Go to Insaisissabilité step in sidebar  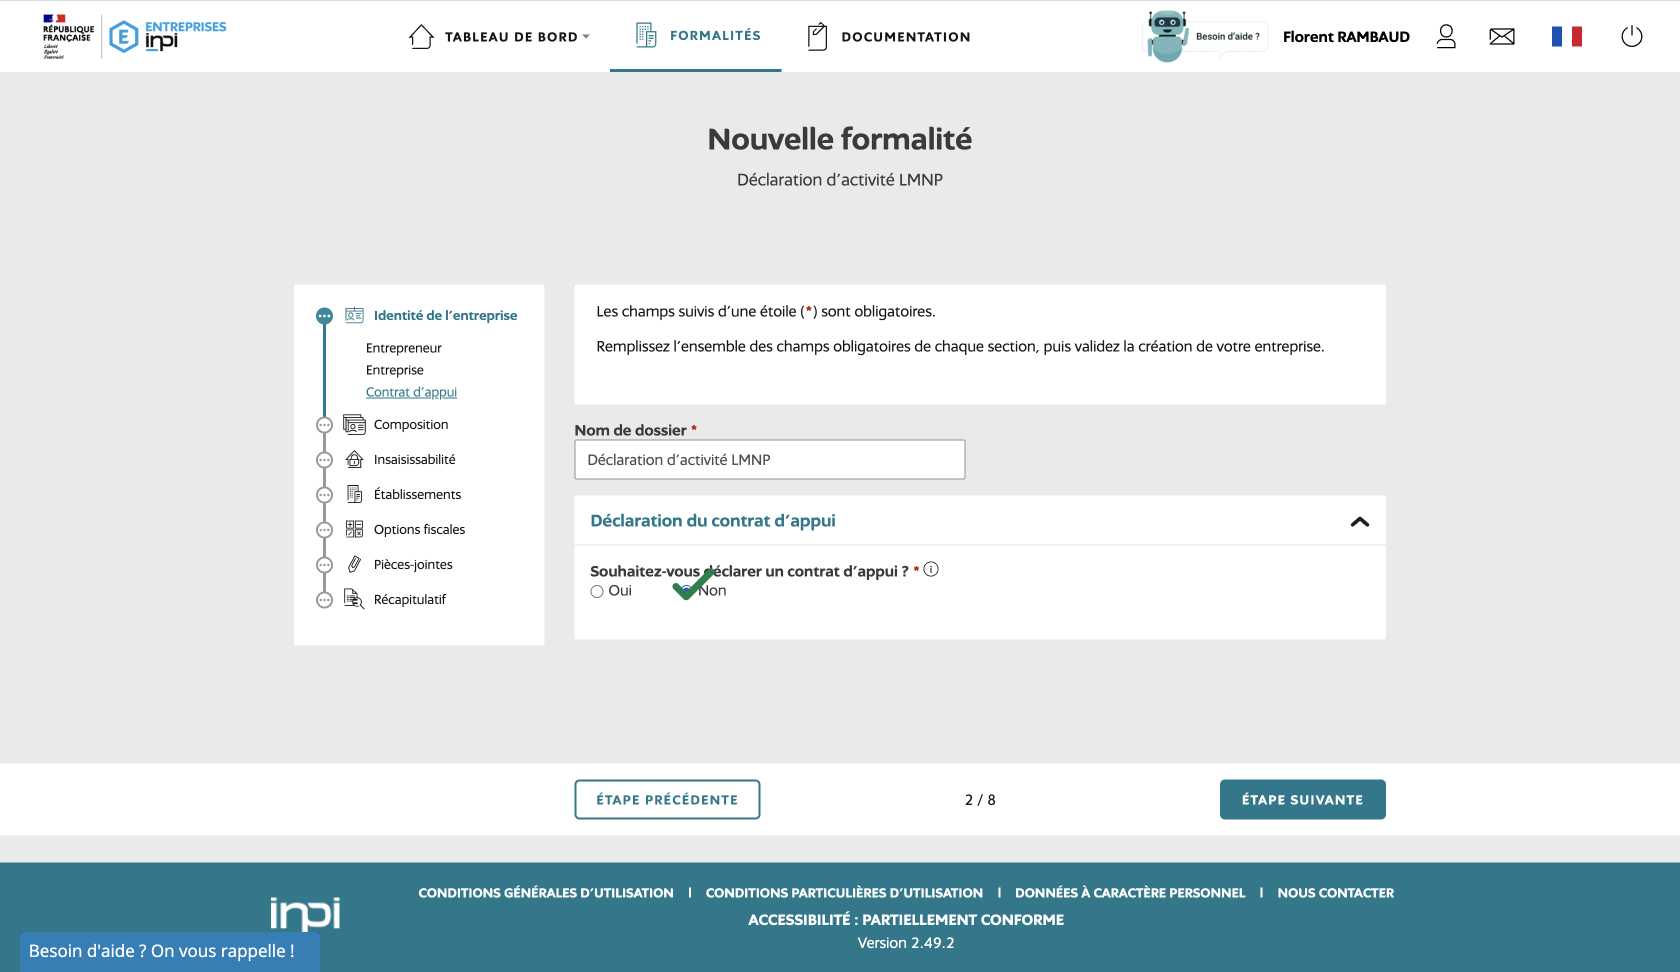(415, 460)
